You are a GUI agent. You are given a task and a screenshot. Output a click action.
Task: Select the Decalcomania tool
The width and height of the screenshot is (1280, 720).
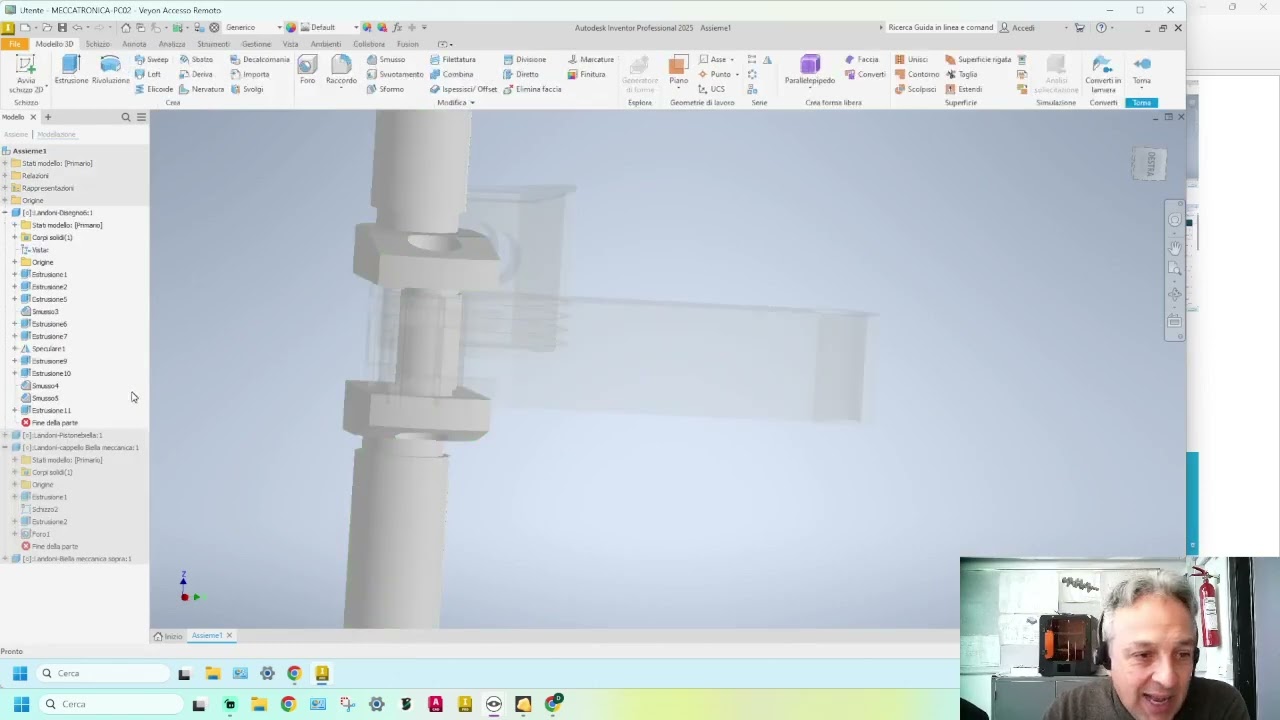260,60
